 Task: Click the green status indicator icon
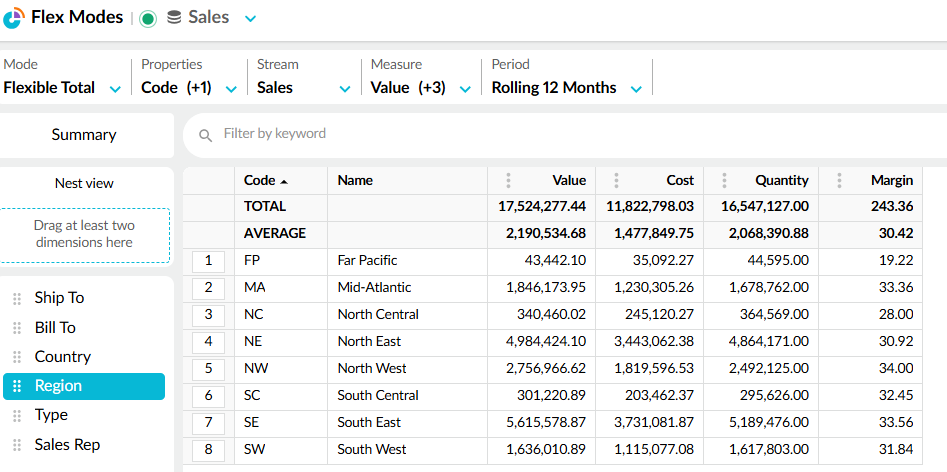(x=148, y=18)
